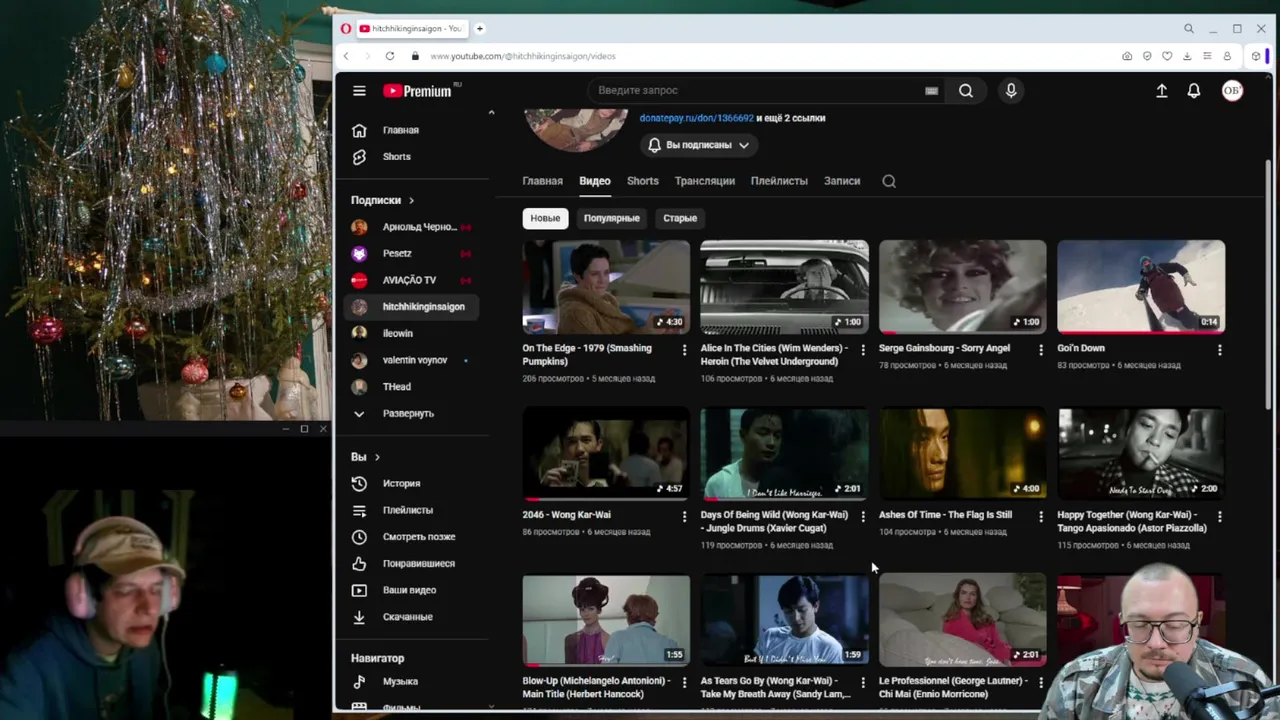Open «Скачанные» downloads in sidebar
Screen dimensions: 1280x720
pos(412,617)
